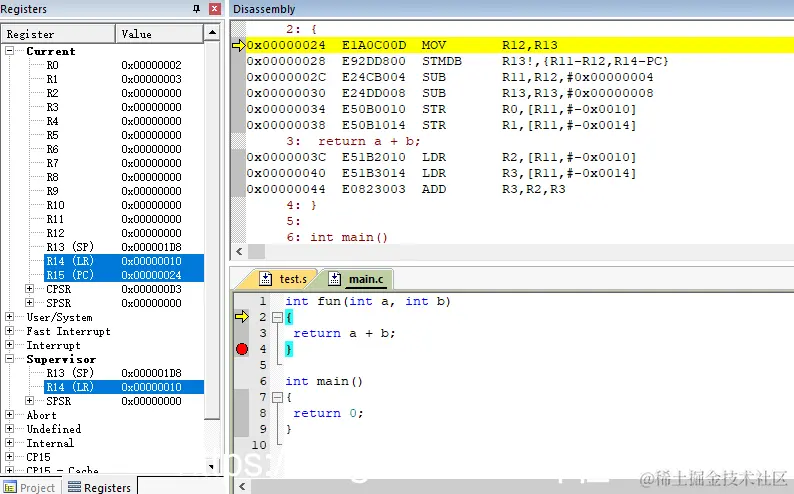Viewport: 794px width, 494px height.
Task: Click the Register column header
Action: (58, 34)
